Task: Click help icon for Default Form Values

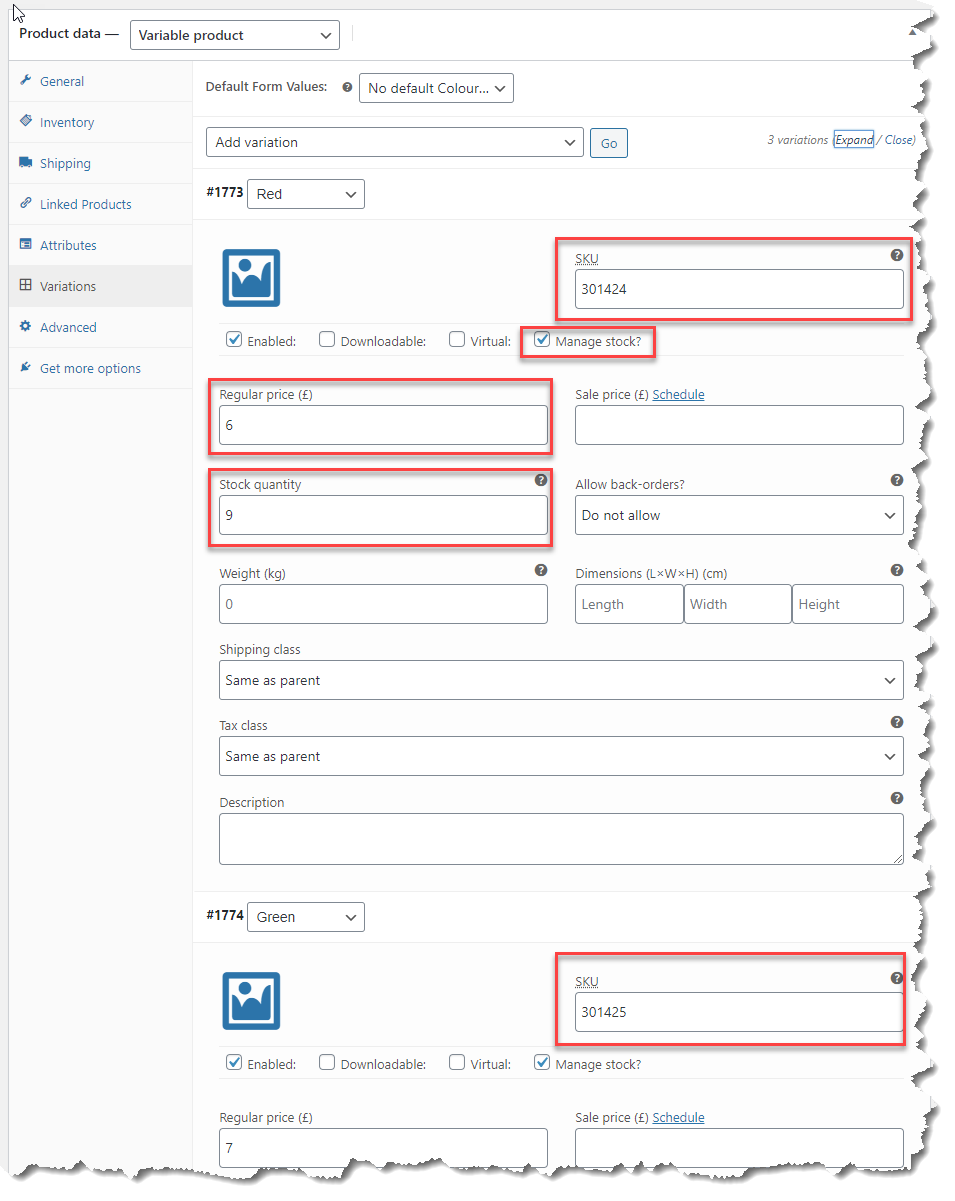Action: coord(347,88)
